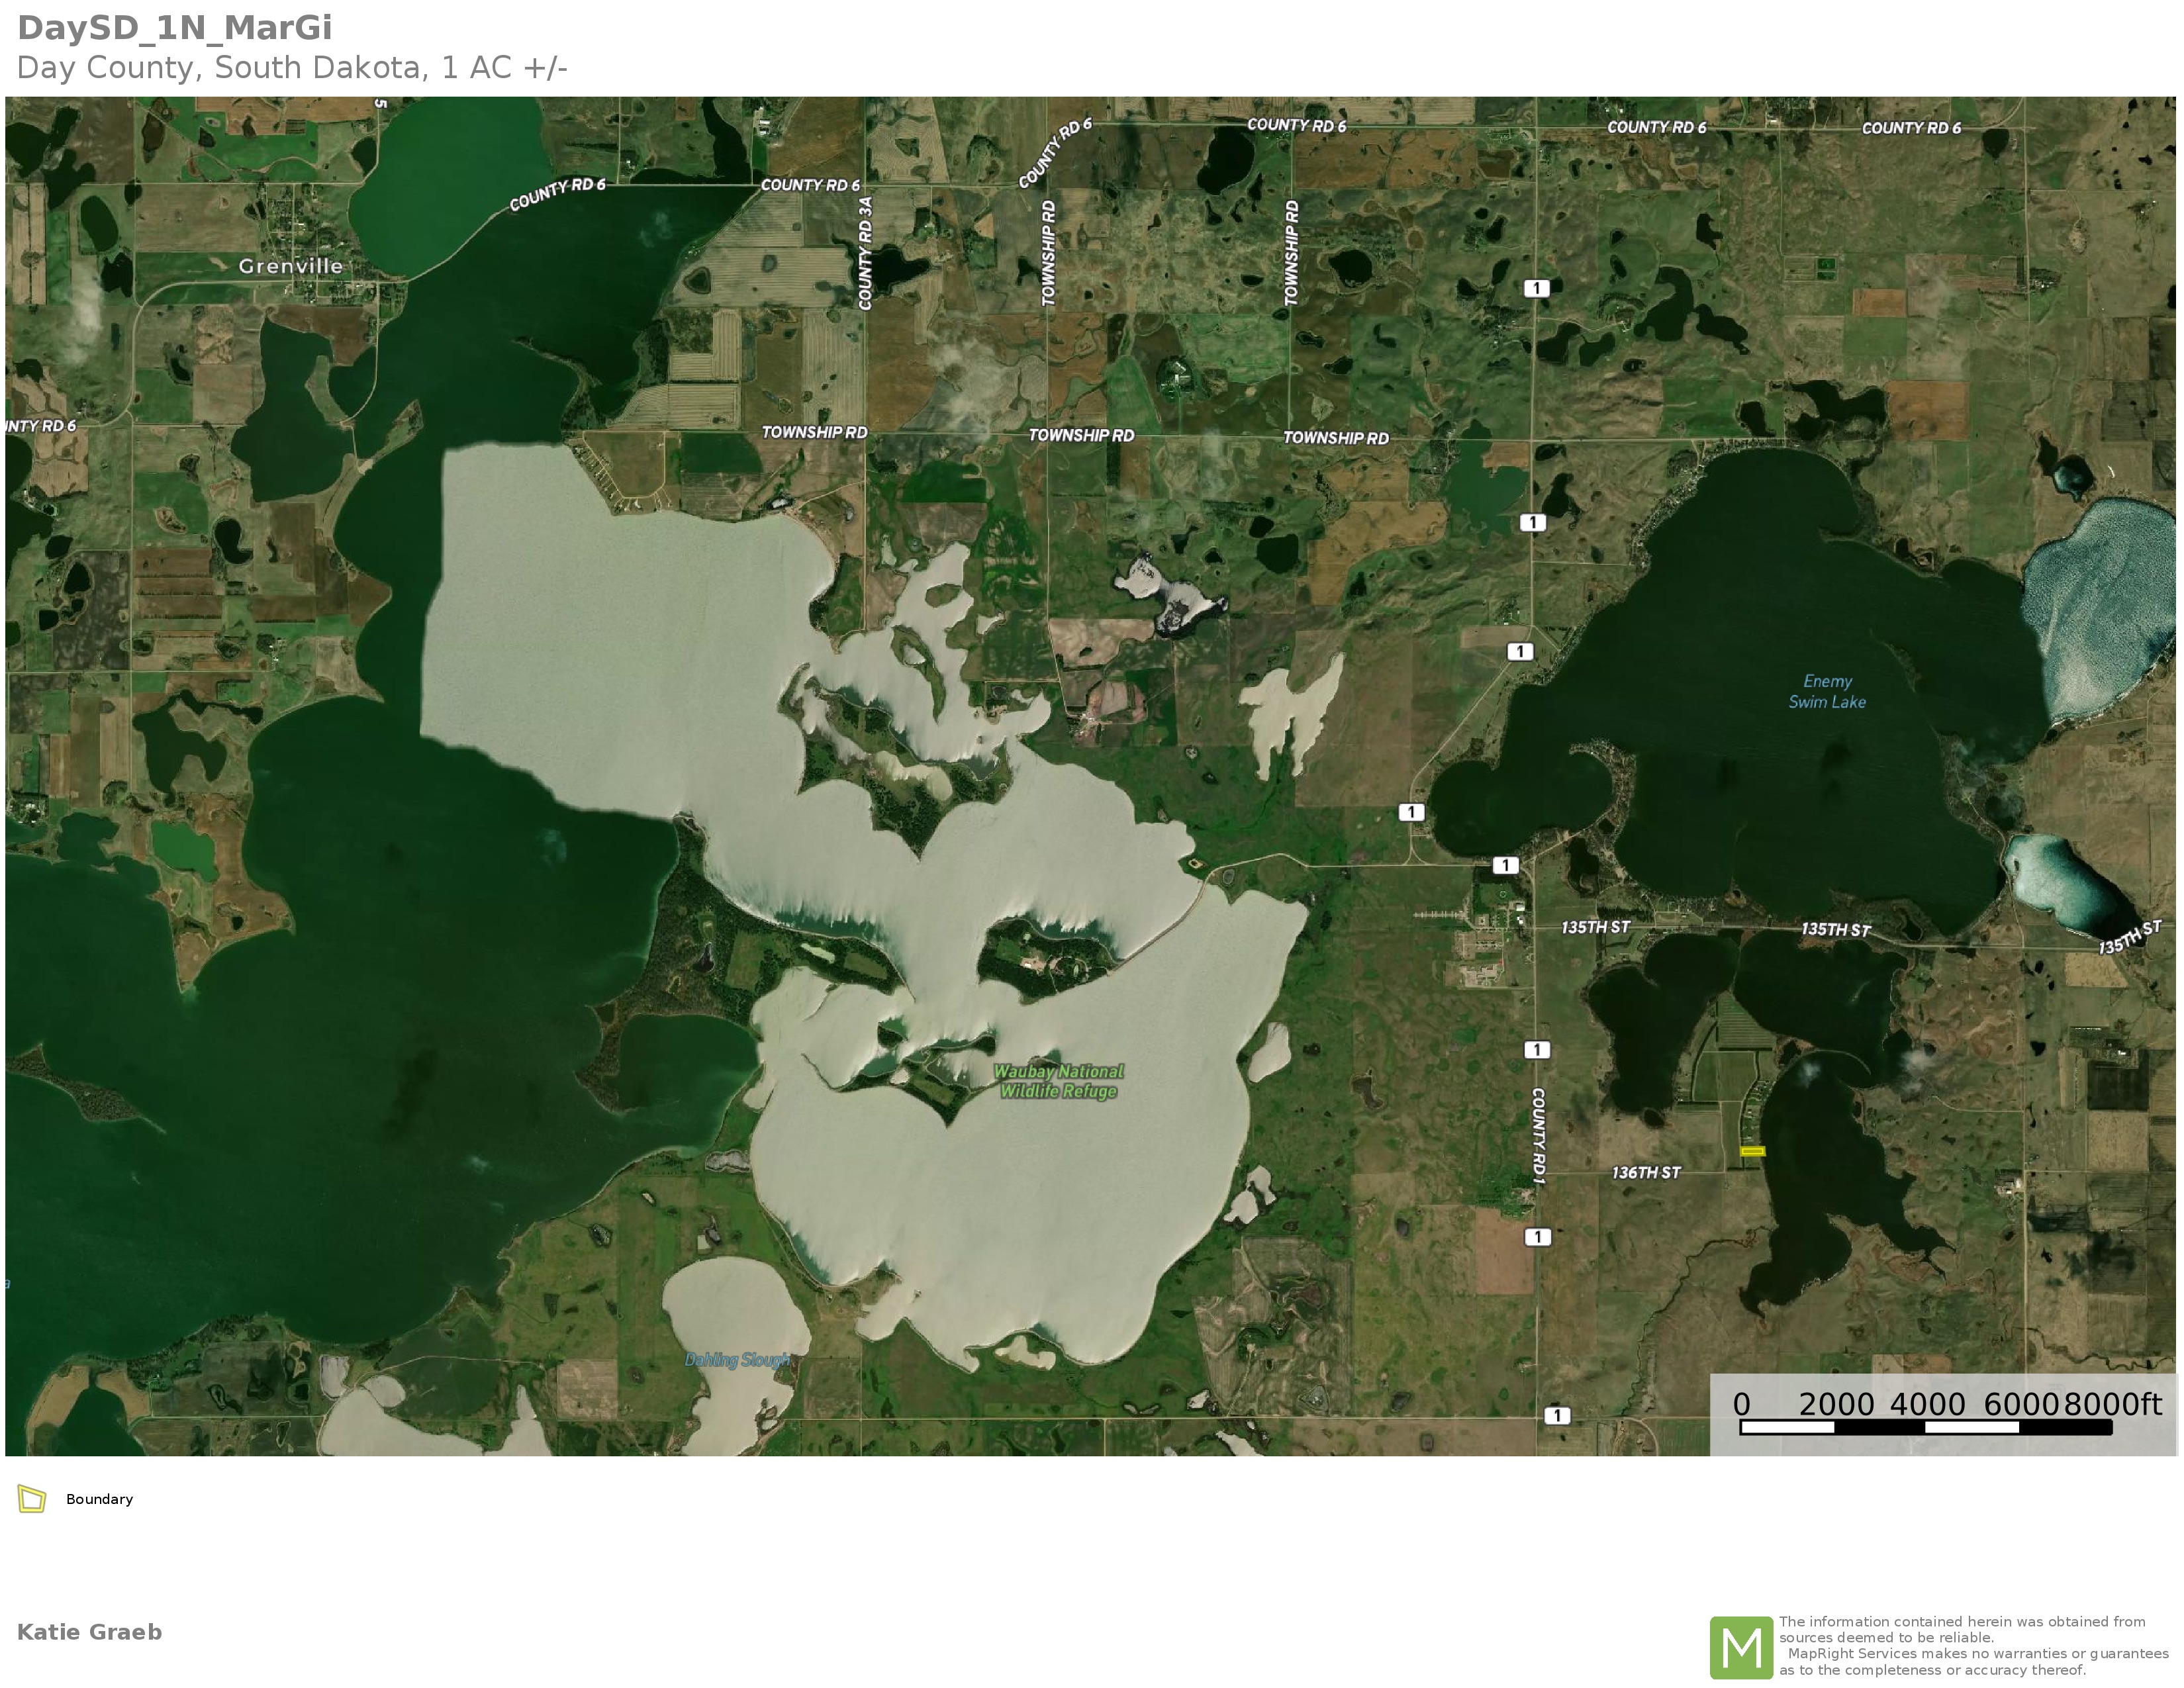Click the Route 1 shield just above the COUNTY RD1 label
Viewport: 2184px width, 1688px height.
[x=1537, y=1049]
